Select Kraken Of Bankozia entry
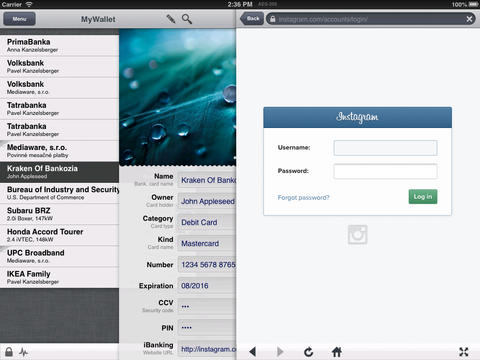 (59, 172)
